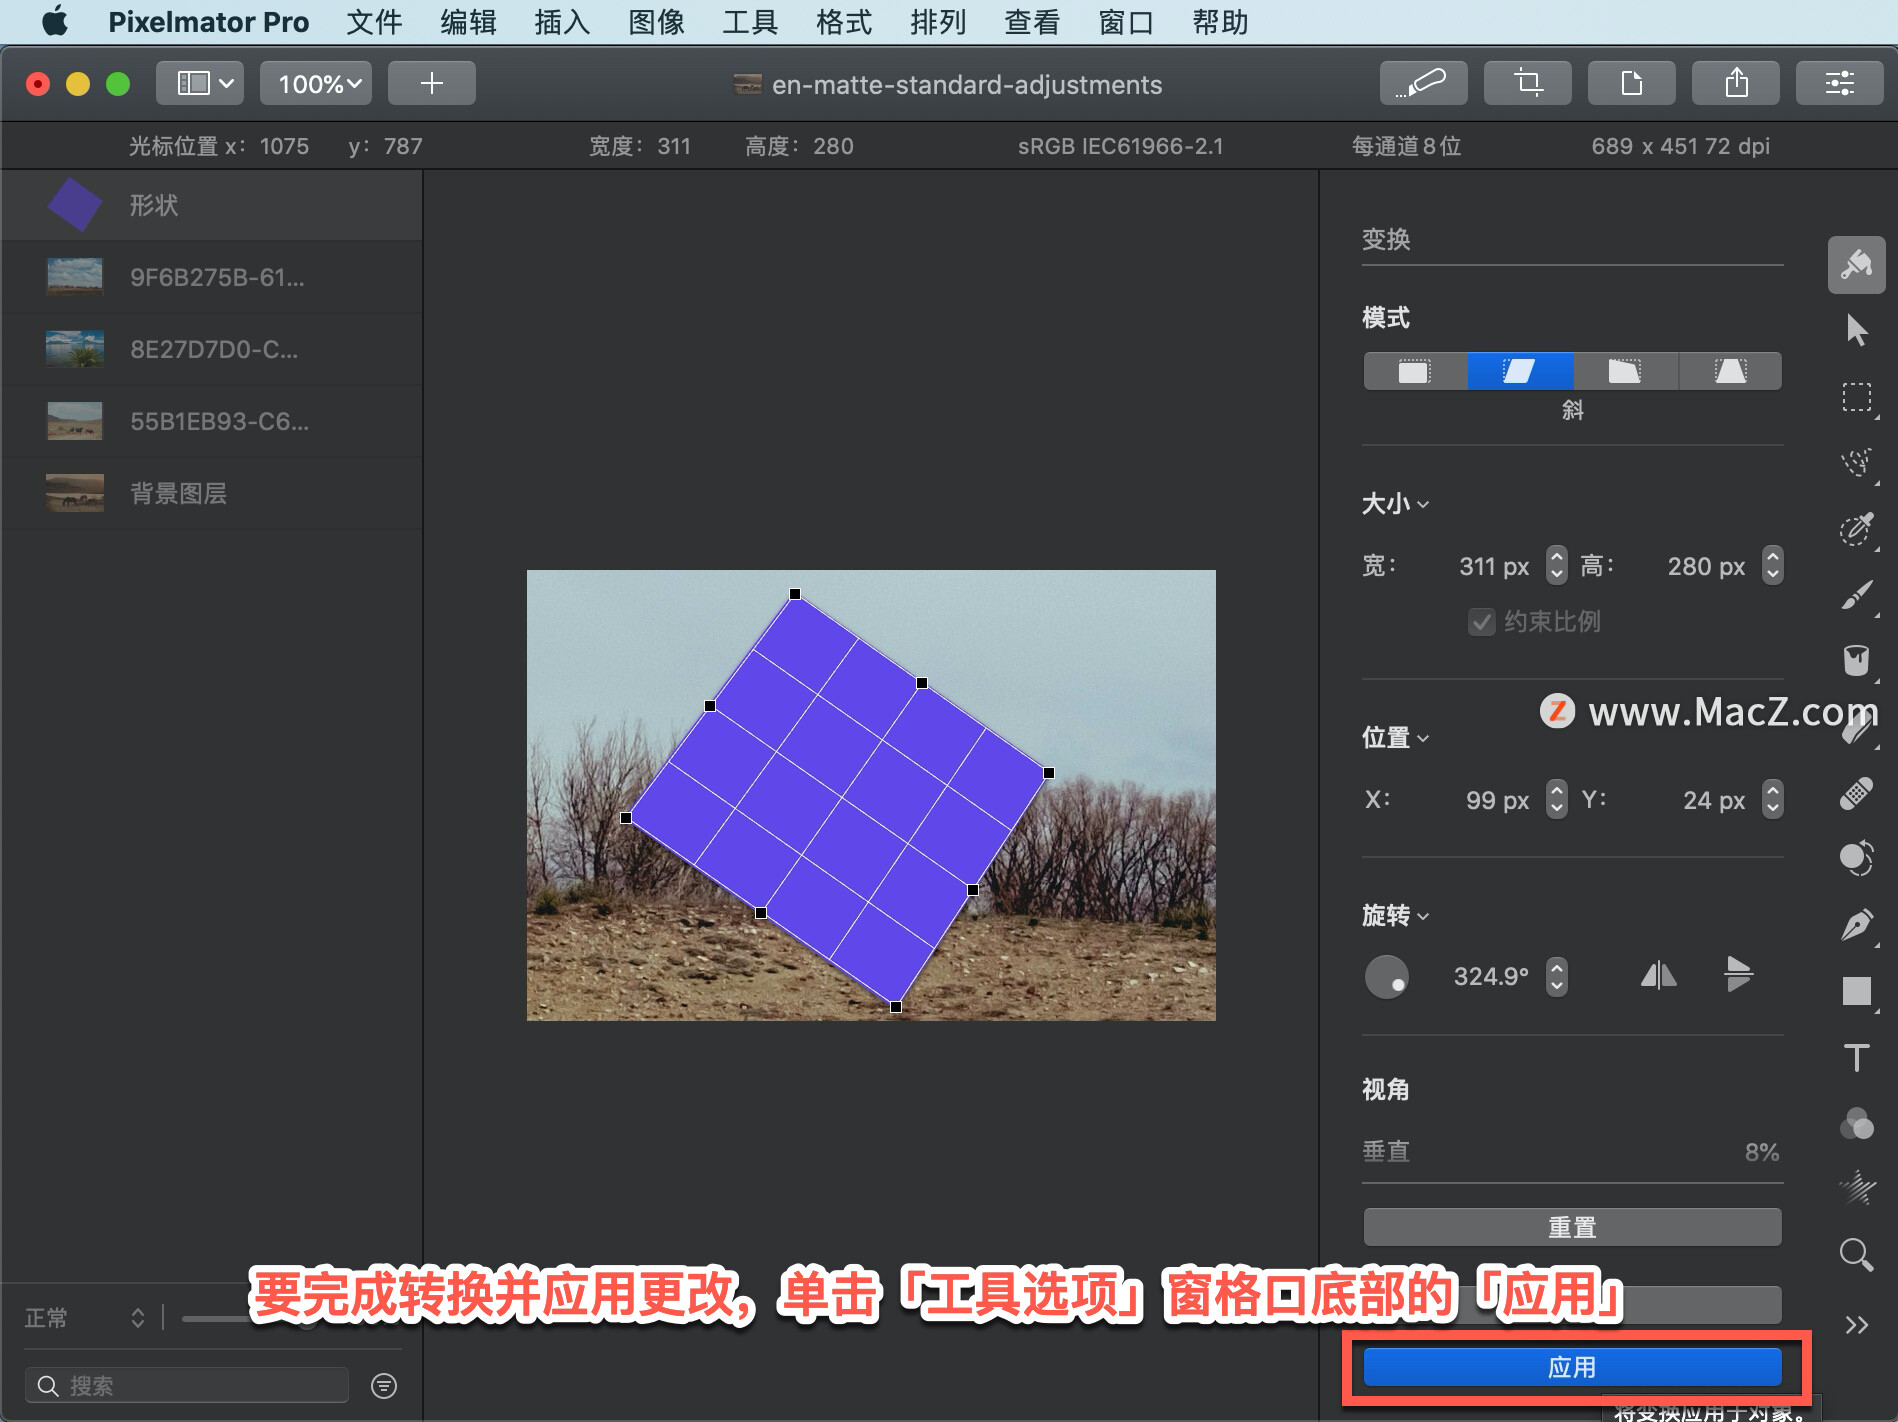Select the repair bandage tool
Screen dimensions: 1898x1422
coord(1856,793)
